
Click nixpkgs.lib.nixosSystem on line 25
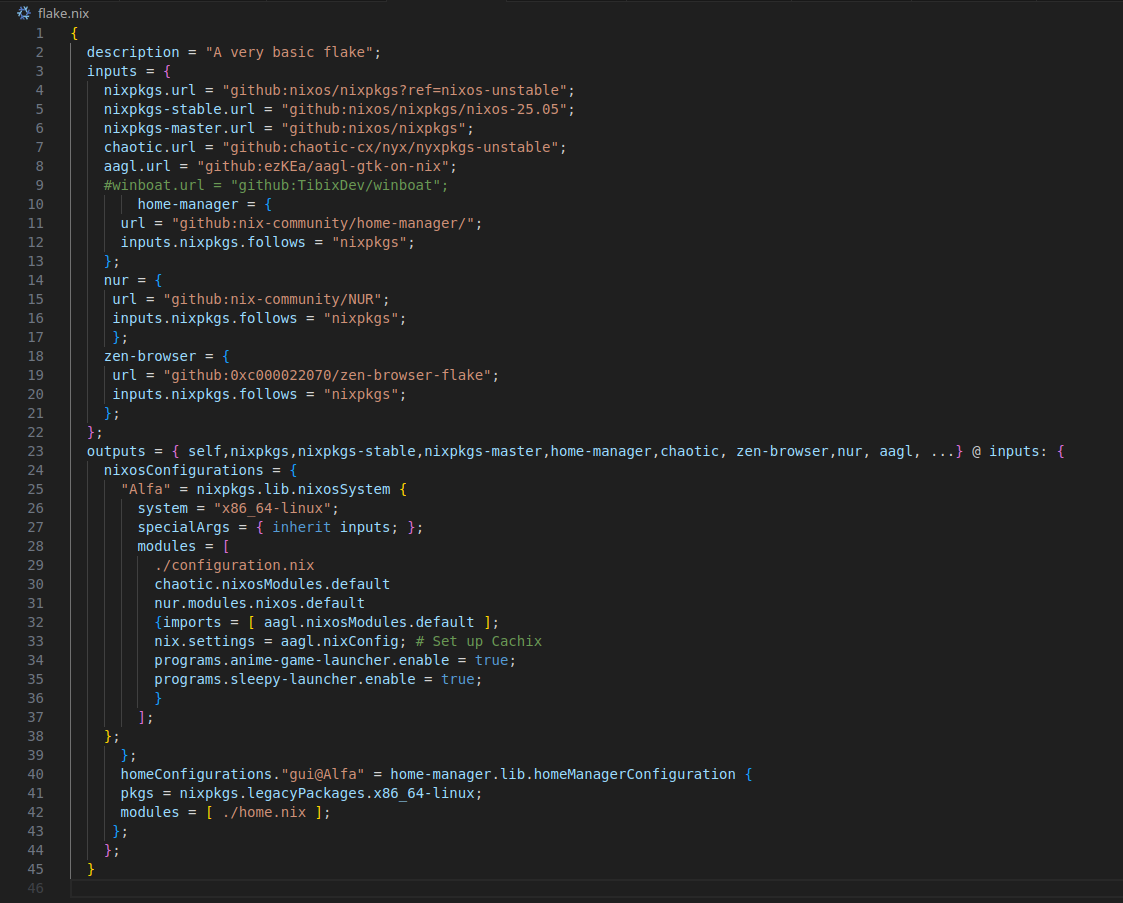point(294,489)
